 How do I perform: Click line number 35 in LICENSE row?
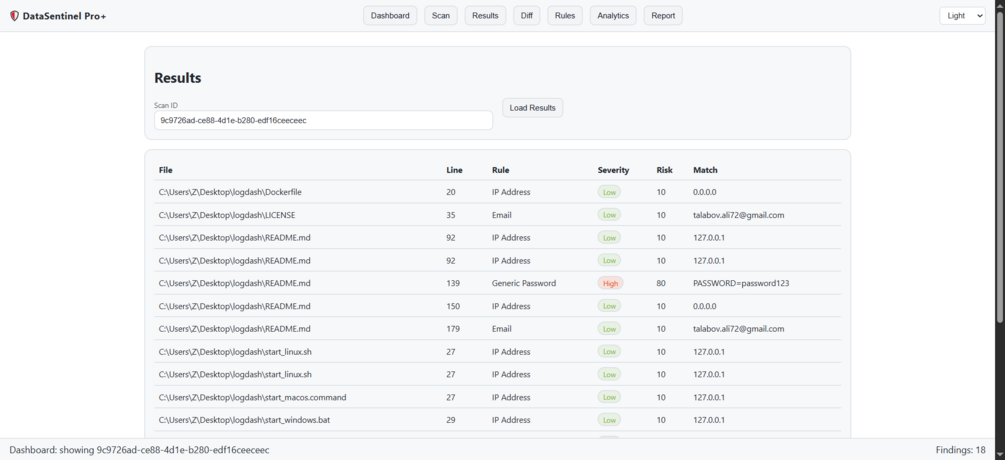(451, 215)
